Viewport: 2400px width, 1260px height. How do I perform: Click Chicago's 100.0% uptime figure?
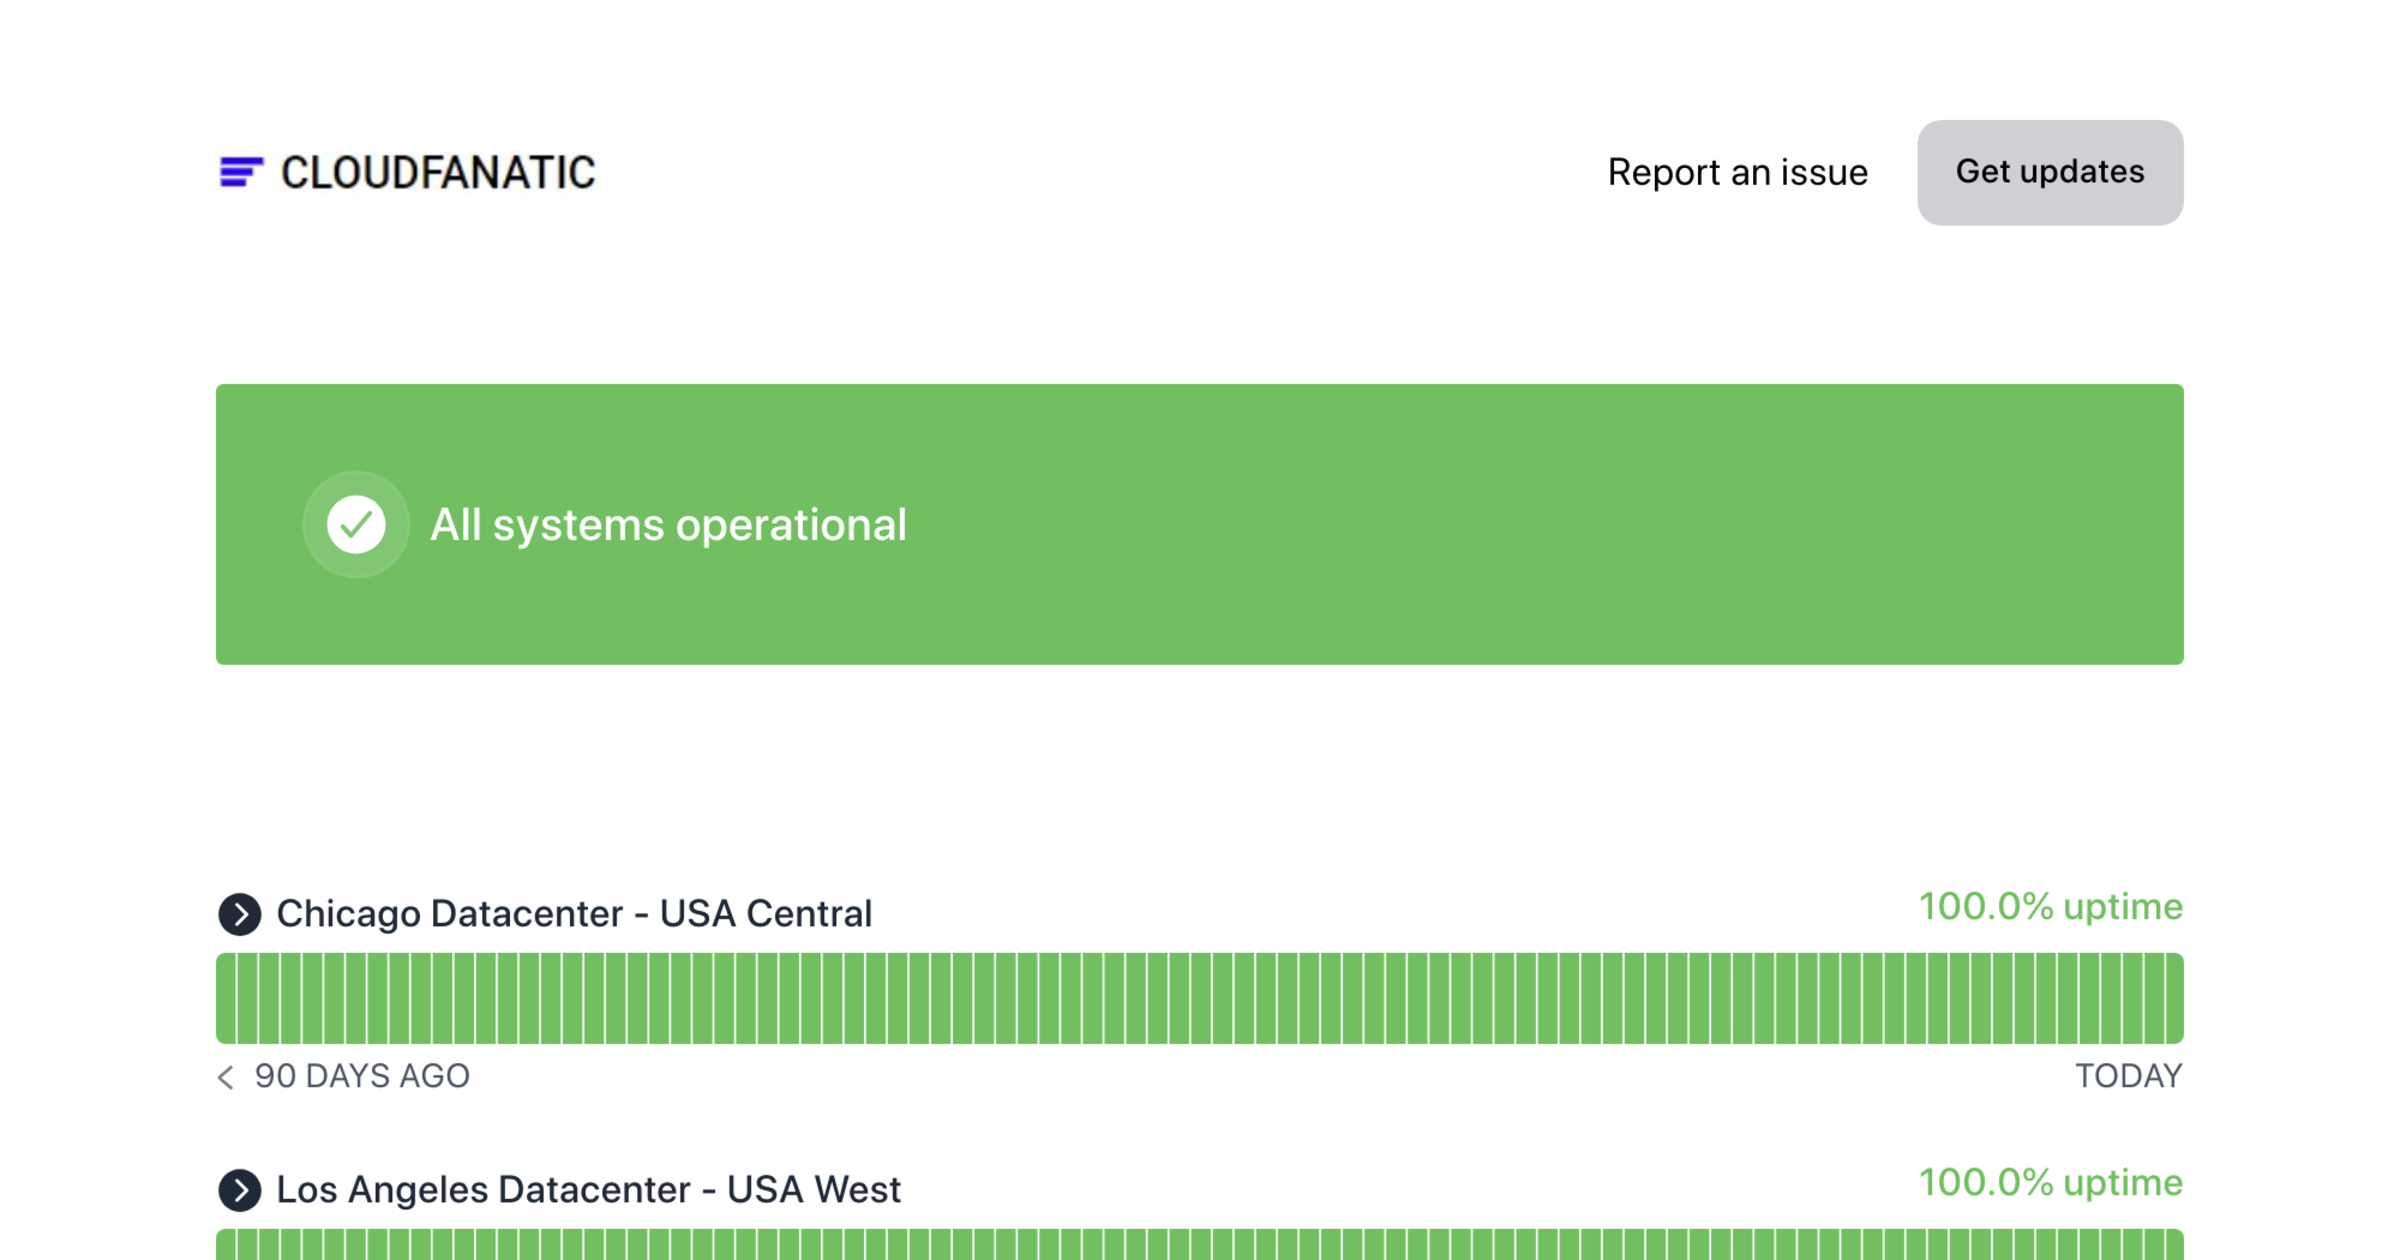2050,907
